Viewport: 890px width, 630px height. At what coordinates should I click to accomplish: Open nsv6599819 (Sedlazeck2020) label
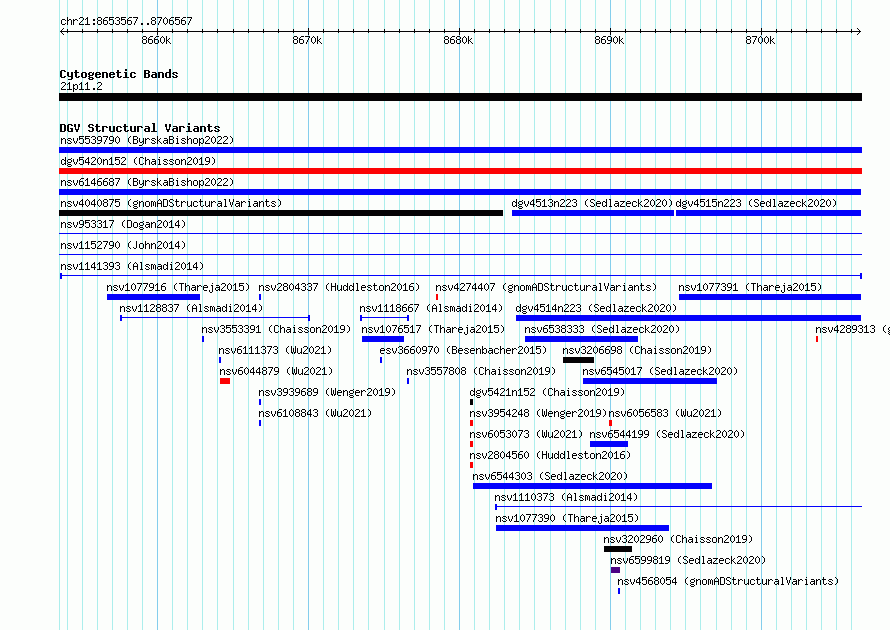point(688,560)
